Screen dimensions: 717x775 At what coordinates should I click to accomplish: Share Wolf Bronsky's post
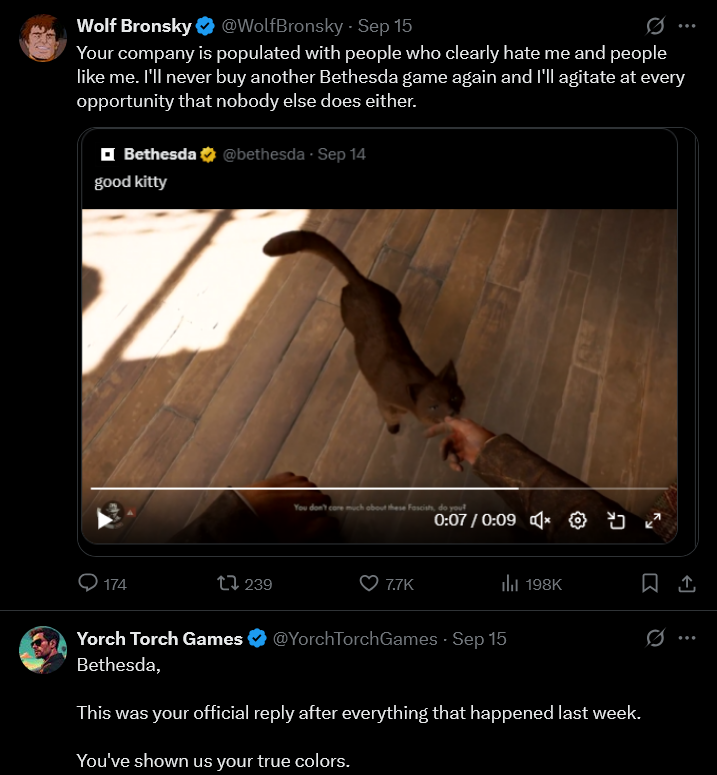(x=687, y=583)
